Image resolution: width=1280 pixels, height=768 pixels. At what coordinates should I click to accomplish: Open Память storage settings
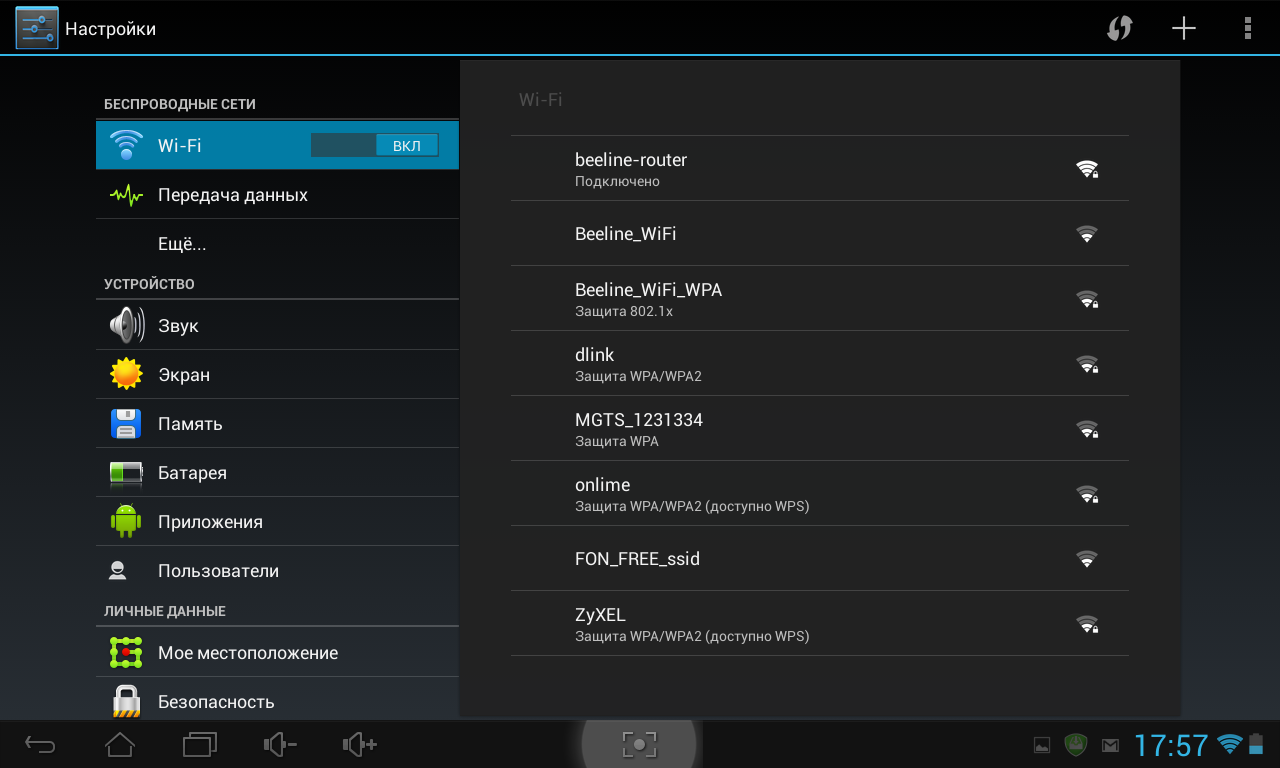[277, 424]
